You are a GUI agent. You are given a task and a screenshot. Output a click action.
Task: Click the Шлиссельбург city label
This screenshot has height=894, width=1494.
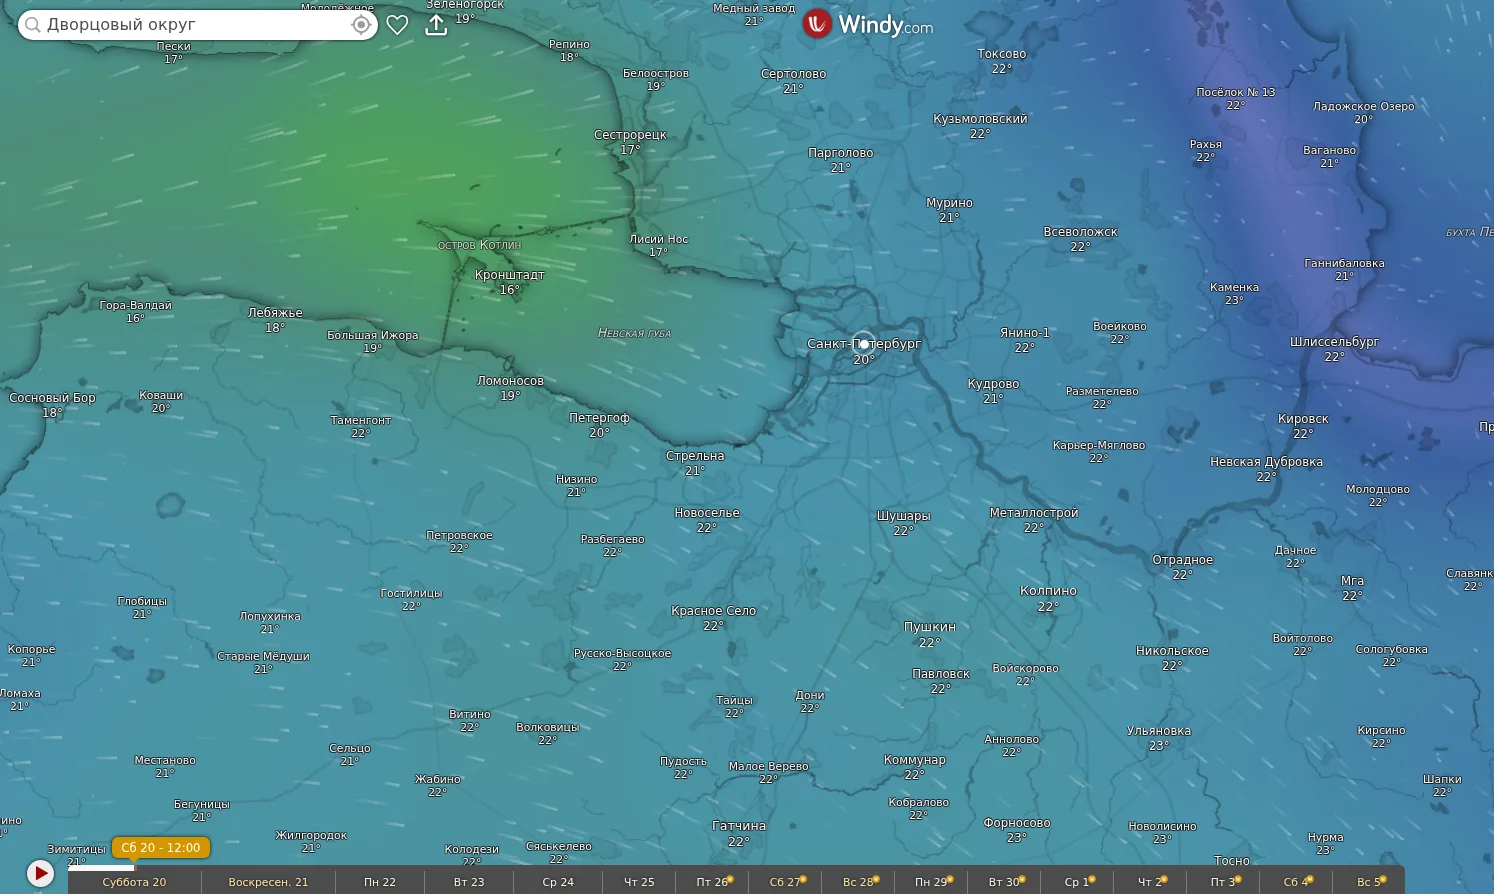[x=1334, y=342]
